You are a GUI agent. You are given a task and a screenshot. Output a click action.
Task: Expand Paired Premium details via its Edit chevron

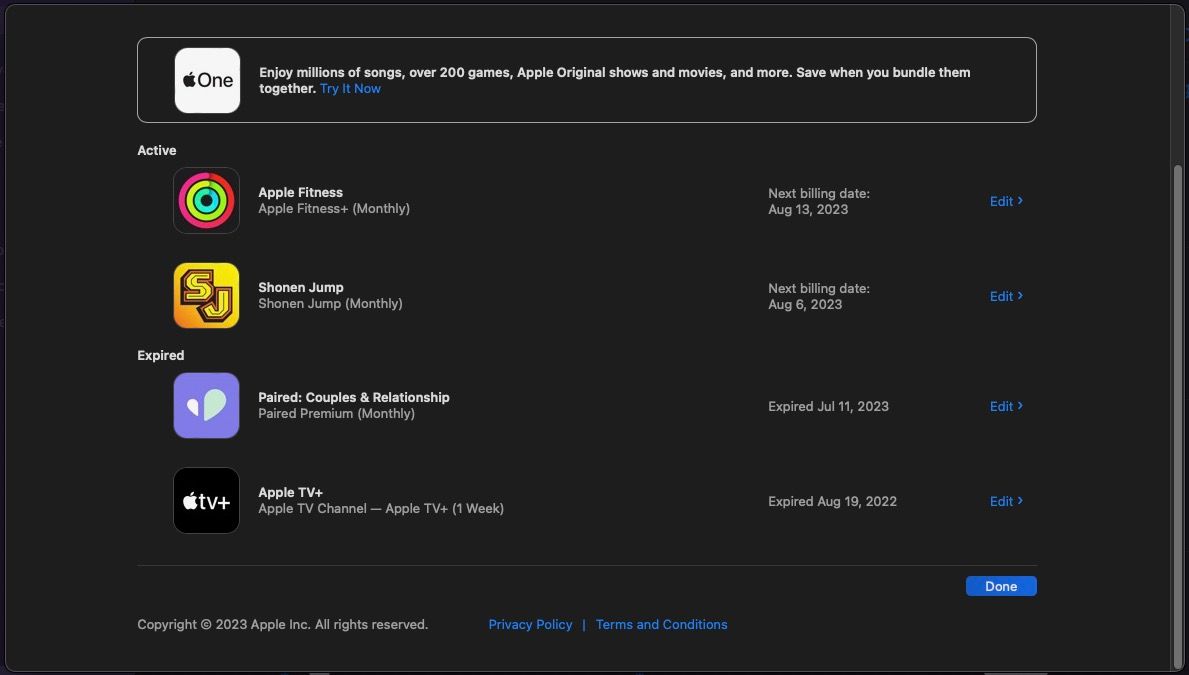click(1019, 406)
